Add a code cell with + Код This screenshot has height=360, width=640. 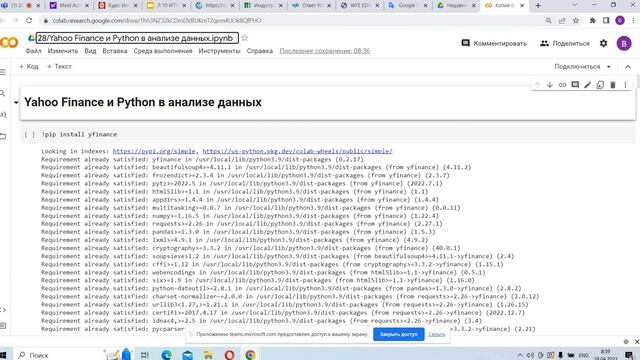(29, 67)
